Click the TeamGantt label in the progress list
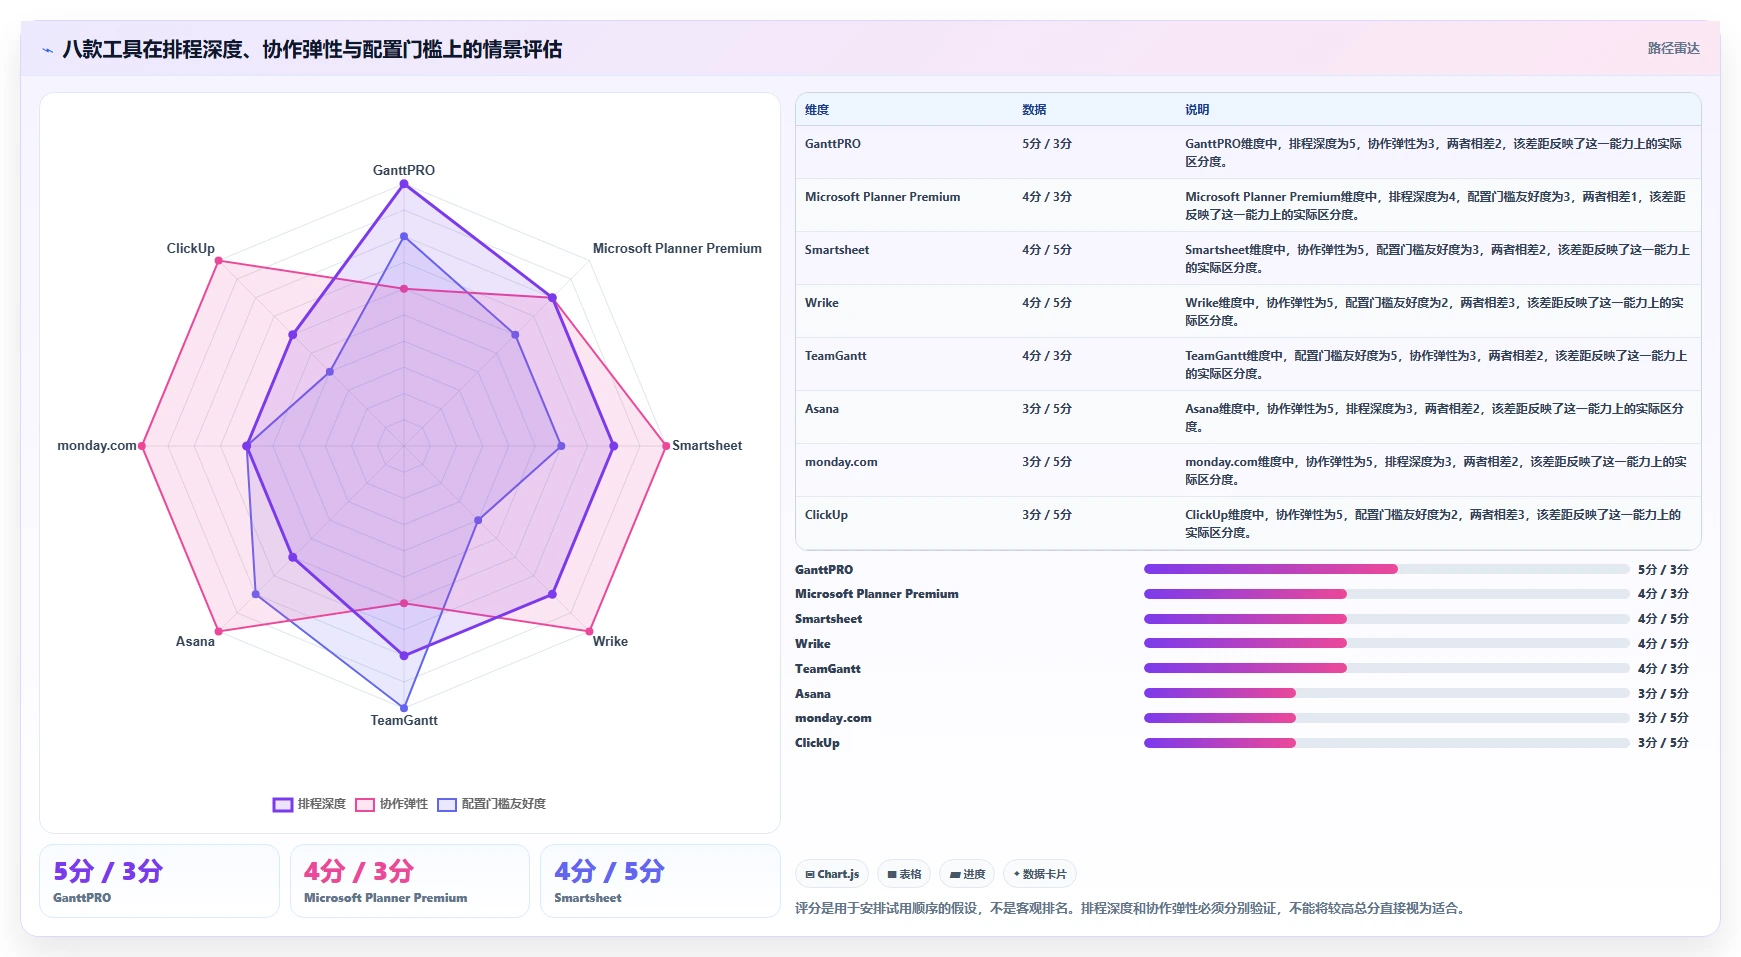The image size is (1741, 957). tap(828, 668)
